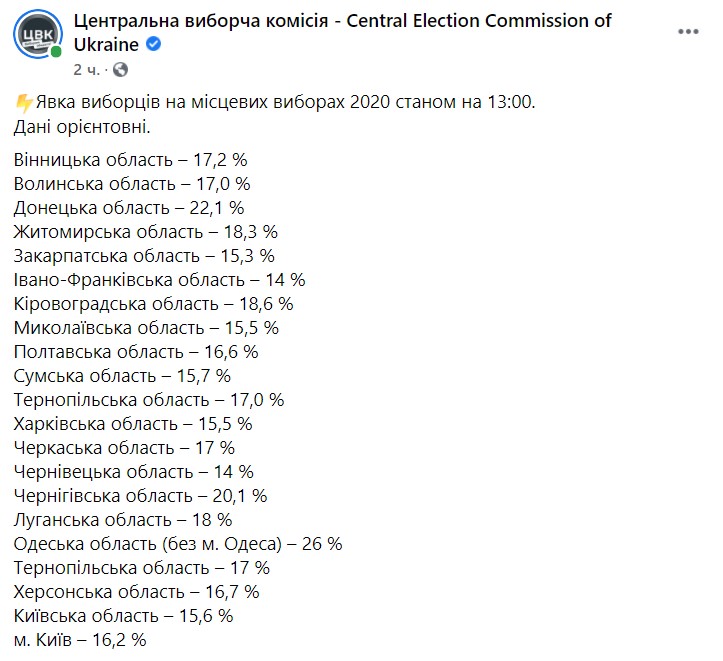Image resolution: width=723 pixels, height=661 pixels.
Task: Click the Івано-Франківська область line
Action: click(x=160, y=279)
